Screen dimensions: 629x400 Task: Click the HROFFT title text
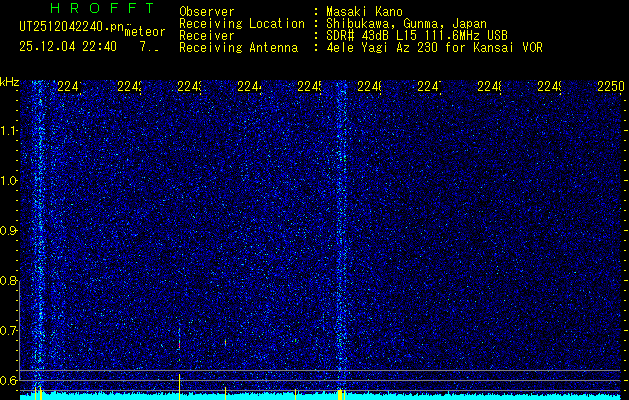[x=102, y=8]
